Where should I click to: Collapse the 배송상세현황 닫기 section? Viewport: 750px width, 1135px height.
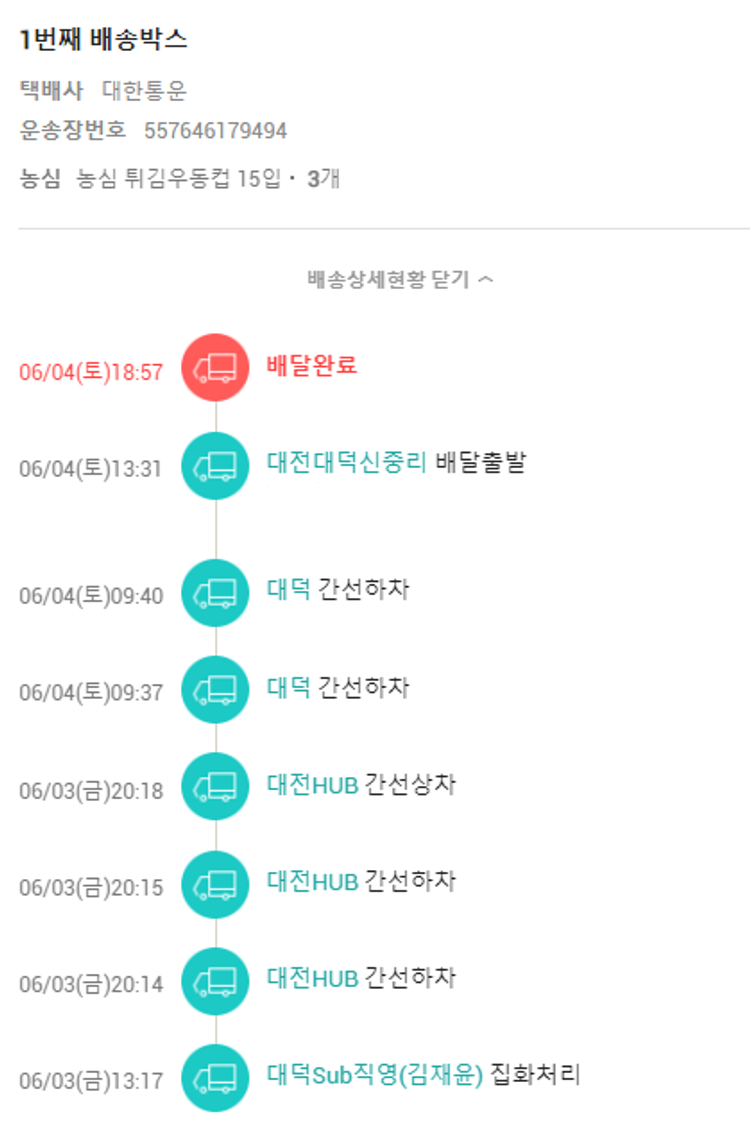pyautogui.click(x=388, y=279)
